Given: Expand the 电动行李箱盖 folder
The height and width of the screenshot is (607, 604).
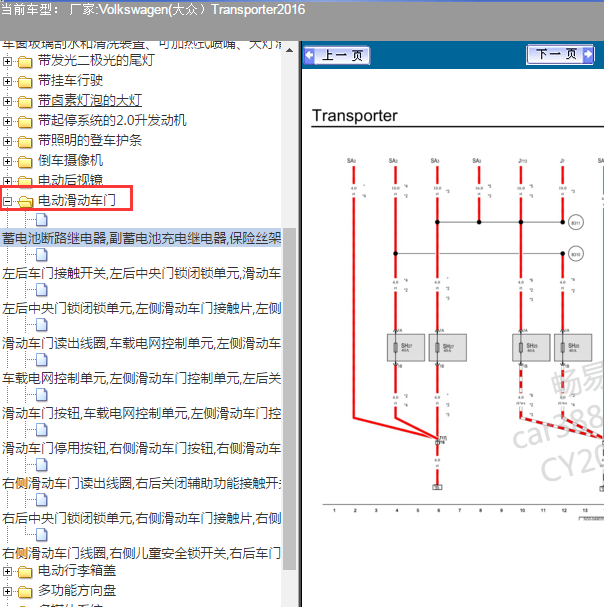Looking at the screenshot, I should tap(7, 571).
